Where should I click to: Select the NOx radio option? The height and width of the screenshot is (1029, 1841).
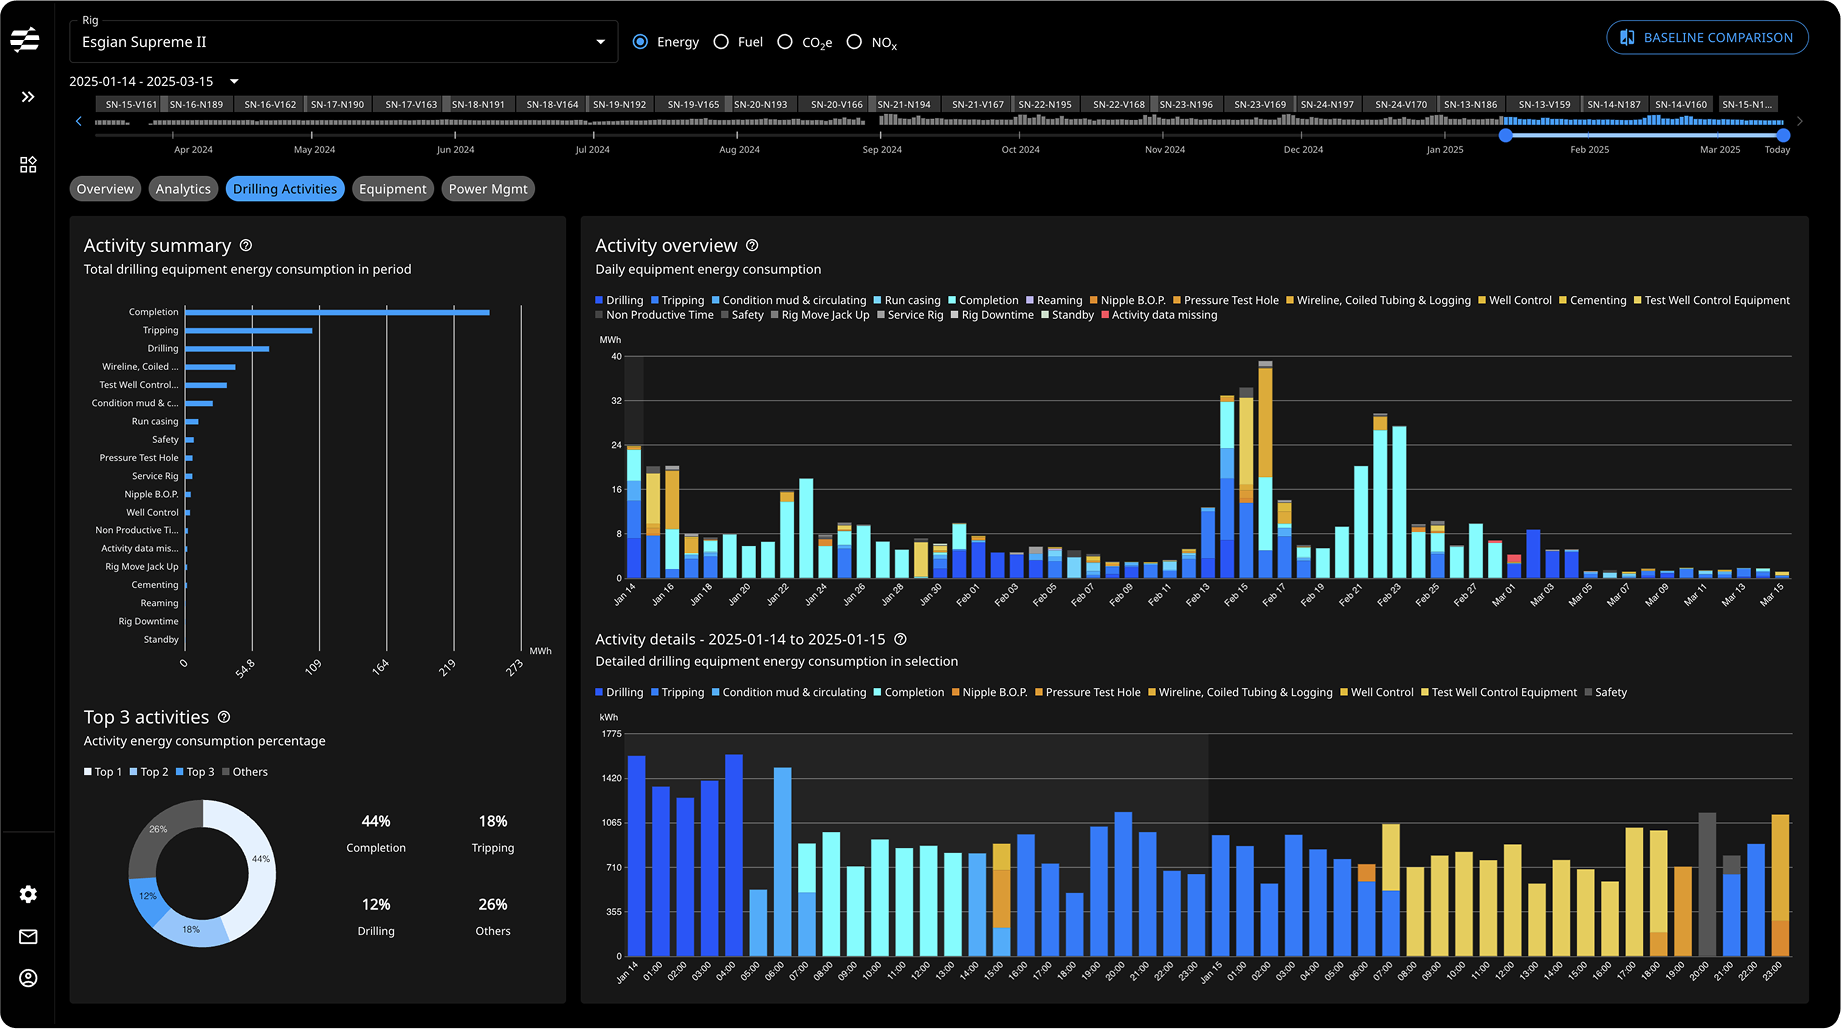tap(854, 42)
